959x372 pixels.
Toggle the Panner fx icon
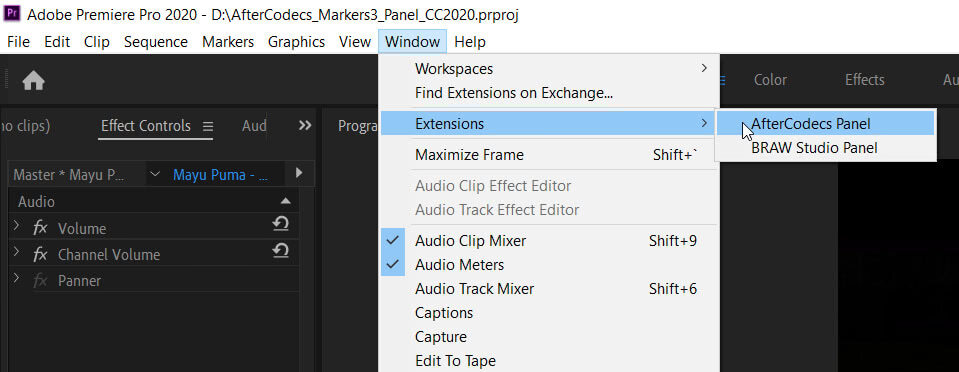pyautogui.click(x=40, y=281)
